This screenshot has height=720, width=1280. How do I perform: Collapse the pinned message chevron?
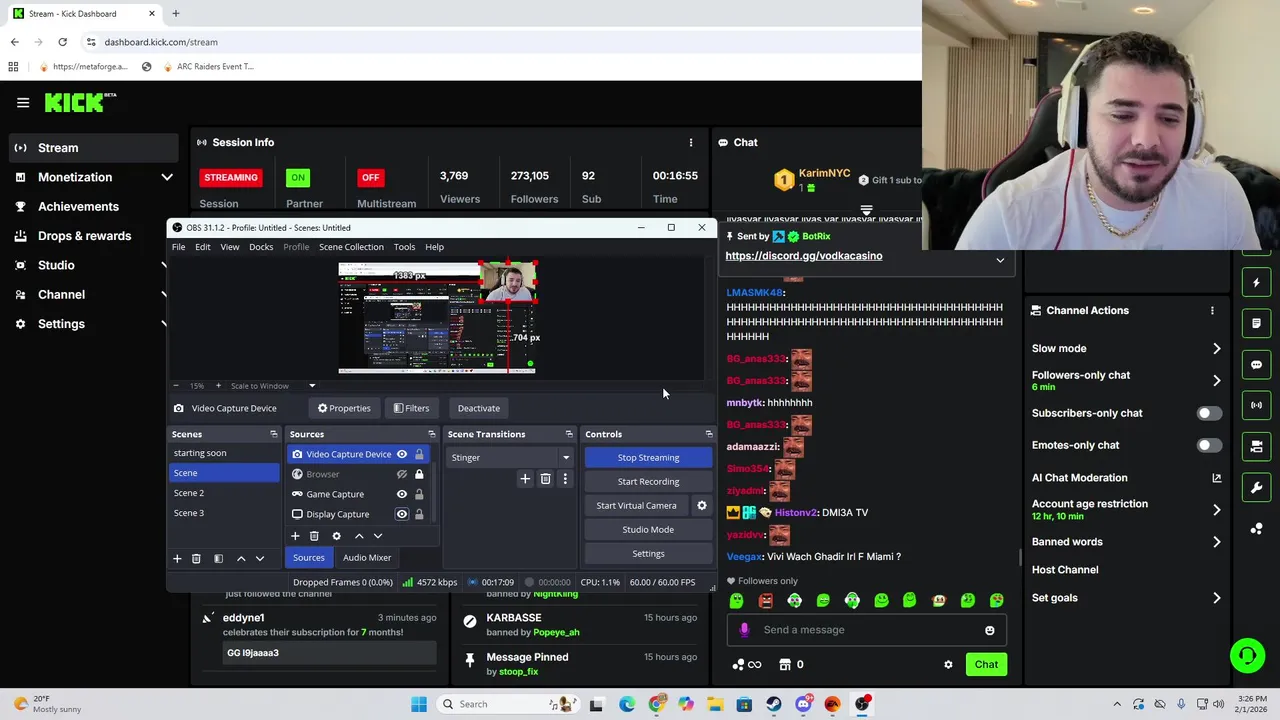1000,260
